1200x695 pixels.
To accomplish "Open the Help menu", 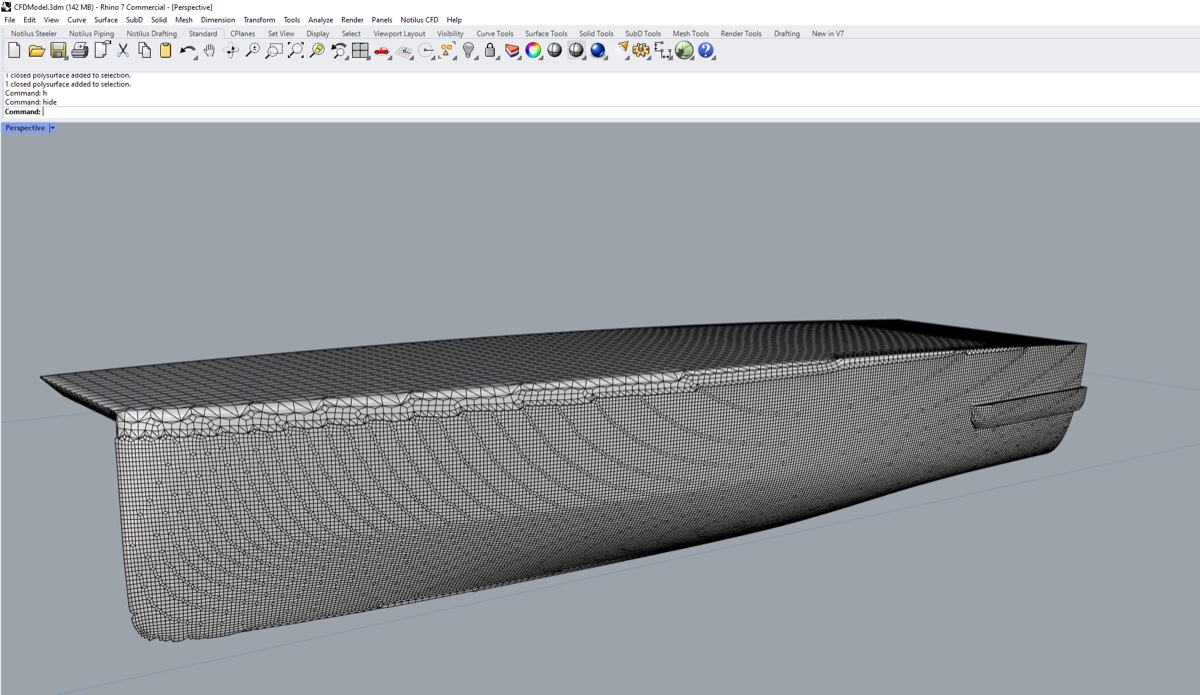I will pos(454,20).
